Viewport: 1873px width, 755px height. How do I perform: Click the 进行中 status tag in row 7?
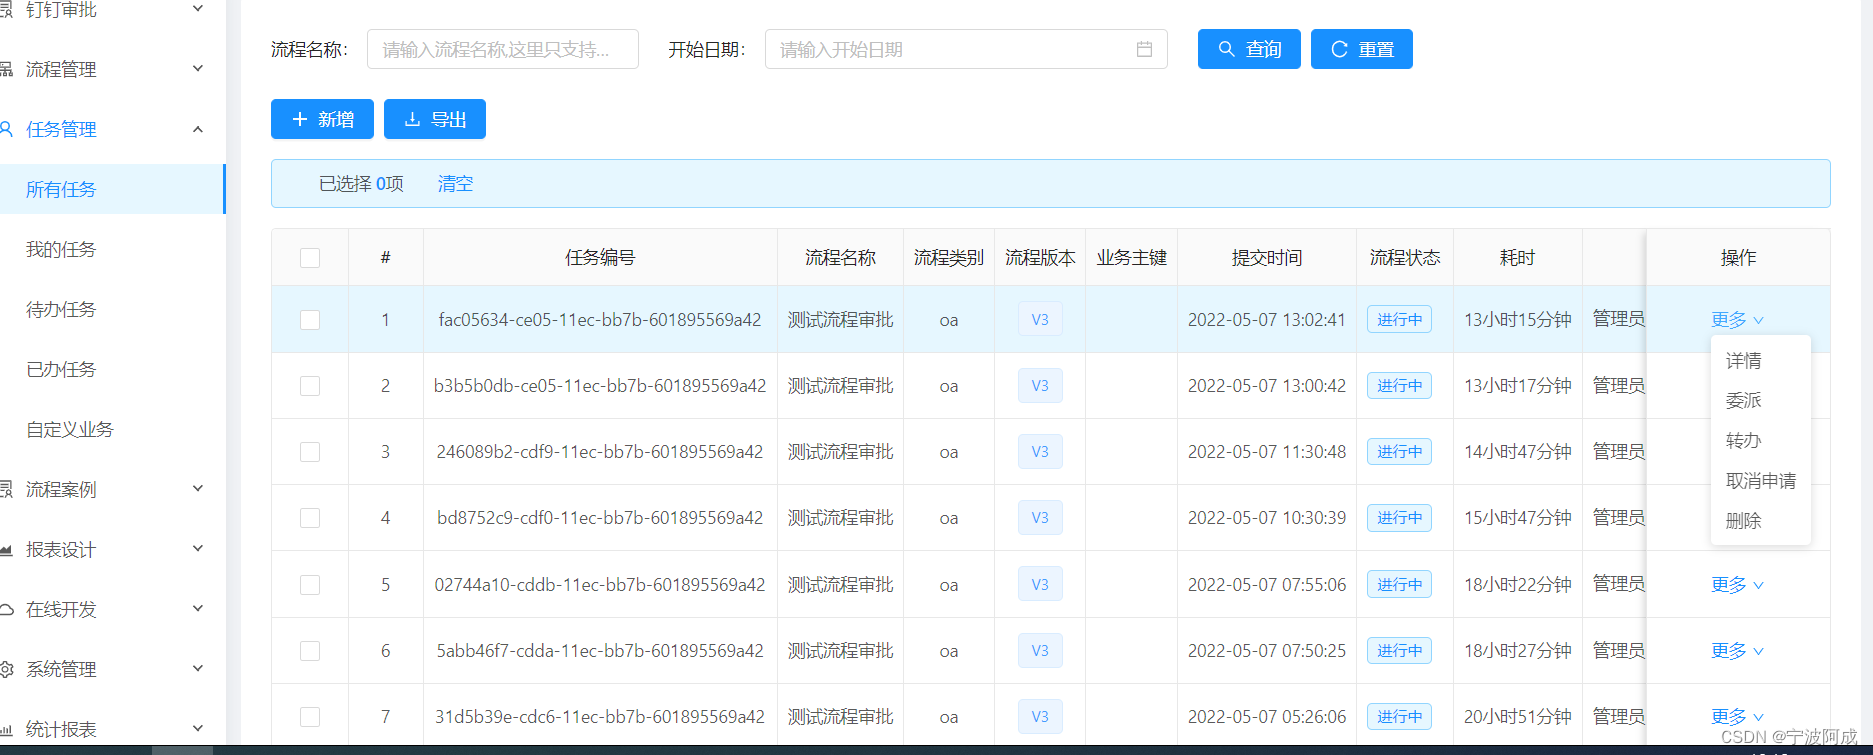pos(1399,716)
